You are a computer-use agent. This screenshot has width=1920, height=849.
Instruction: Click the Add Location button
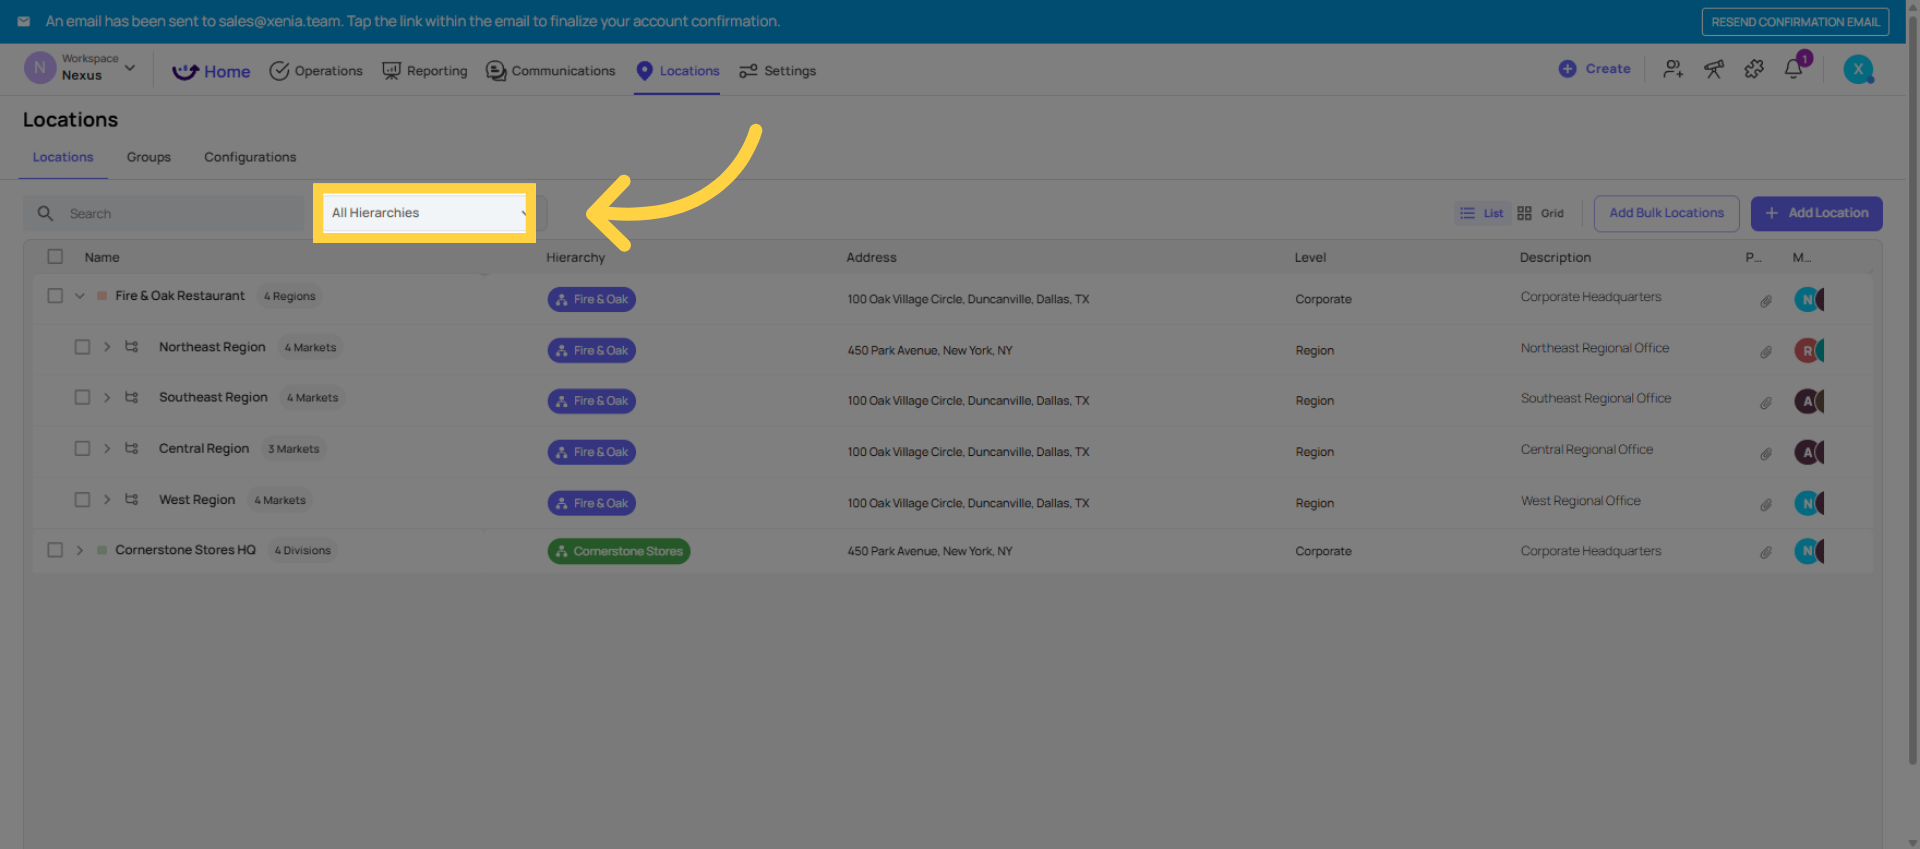pos(1816,213)
